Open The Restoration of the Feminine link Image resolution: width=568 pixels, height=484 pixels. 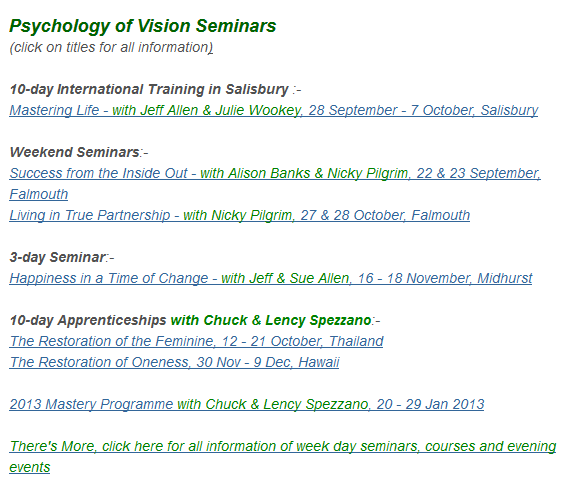tap(196, 341)
